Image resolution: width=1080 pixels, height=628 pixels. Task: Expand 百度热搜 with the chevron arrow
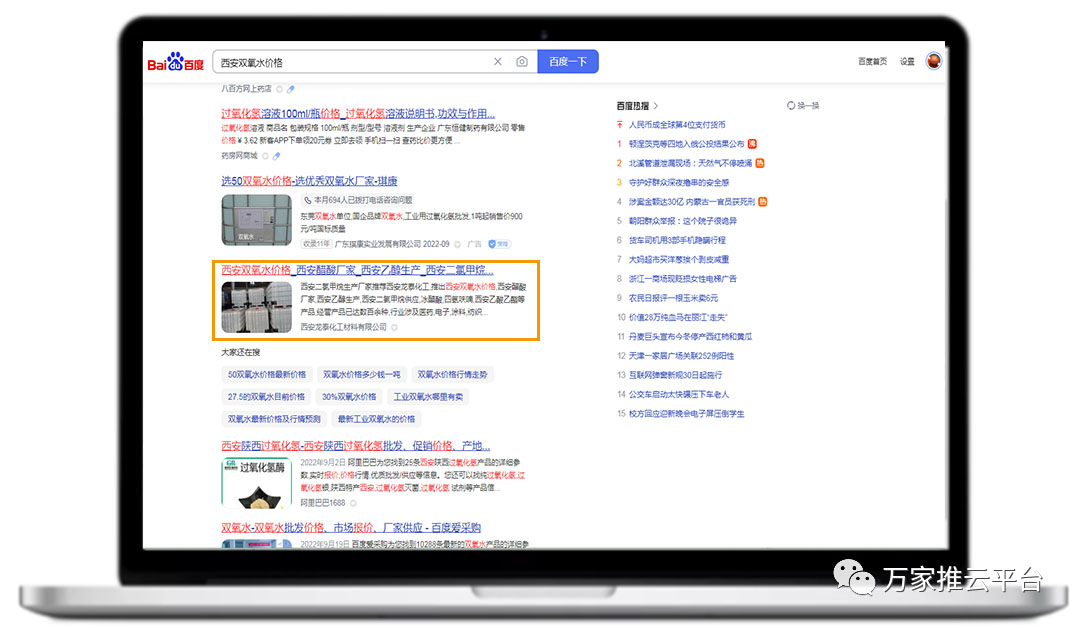click(x=656, y=105)
